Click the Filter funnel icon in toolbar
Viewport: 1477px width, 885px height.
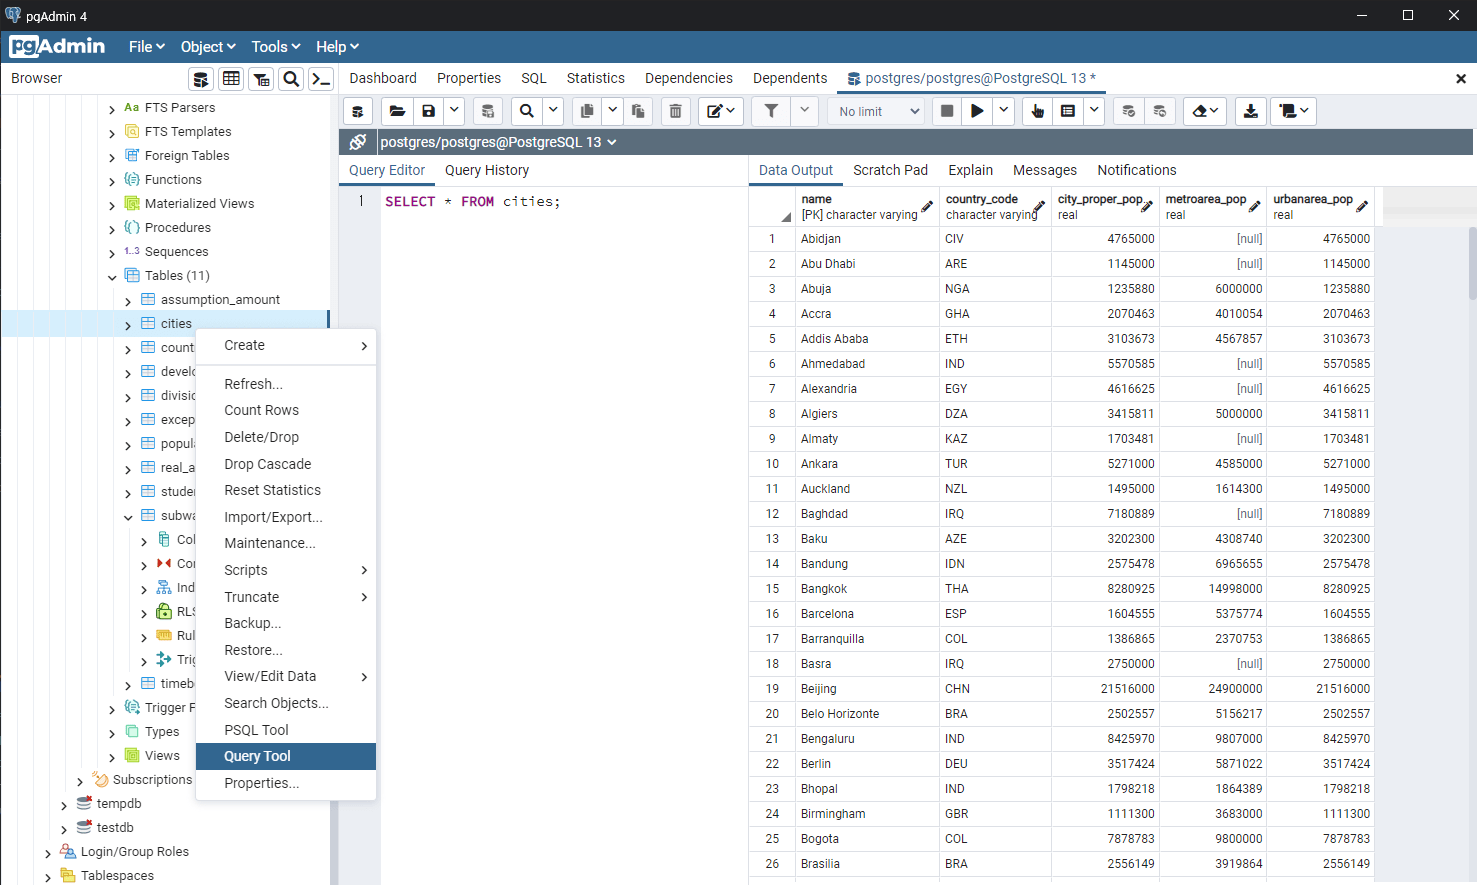coord(771,111)
